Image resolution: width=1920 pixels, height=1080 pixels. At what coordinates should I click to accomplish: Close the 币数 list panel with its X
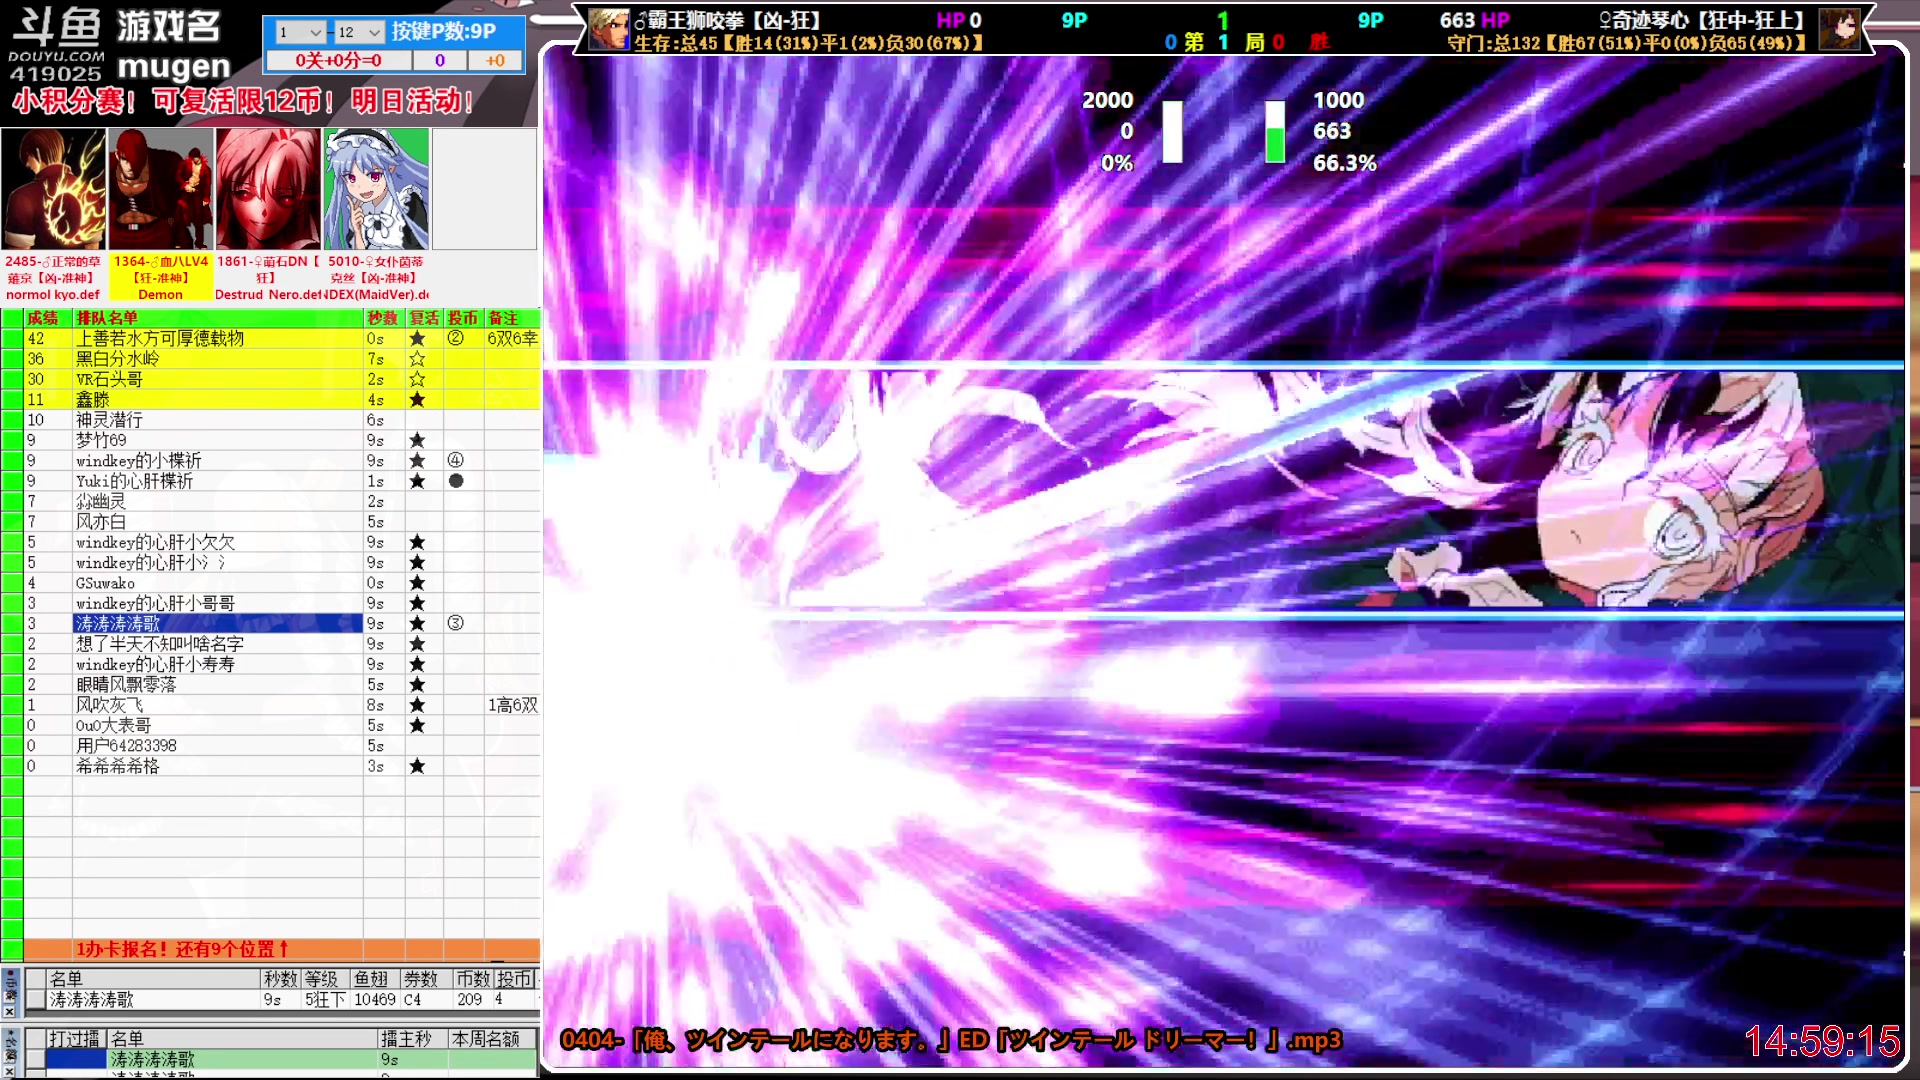coord(9,1012)
